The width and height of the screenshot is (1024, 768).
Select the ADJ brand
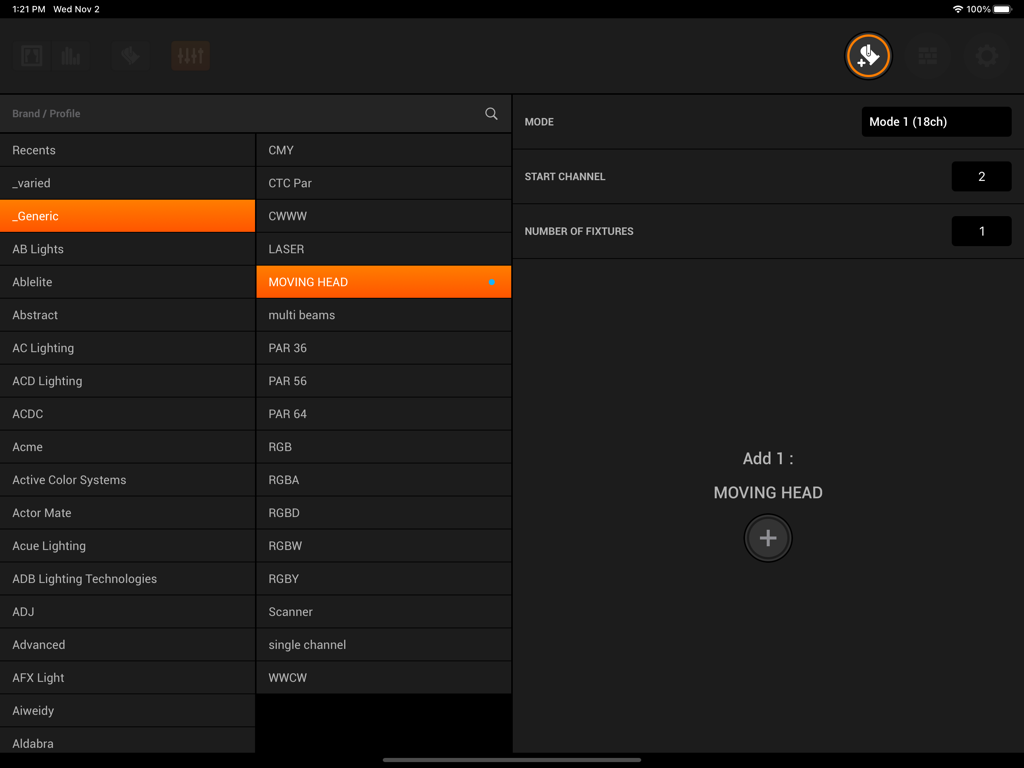[x=128, y=611]
